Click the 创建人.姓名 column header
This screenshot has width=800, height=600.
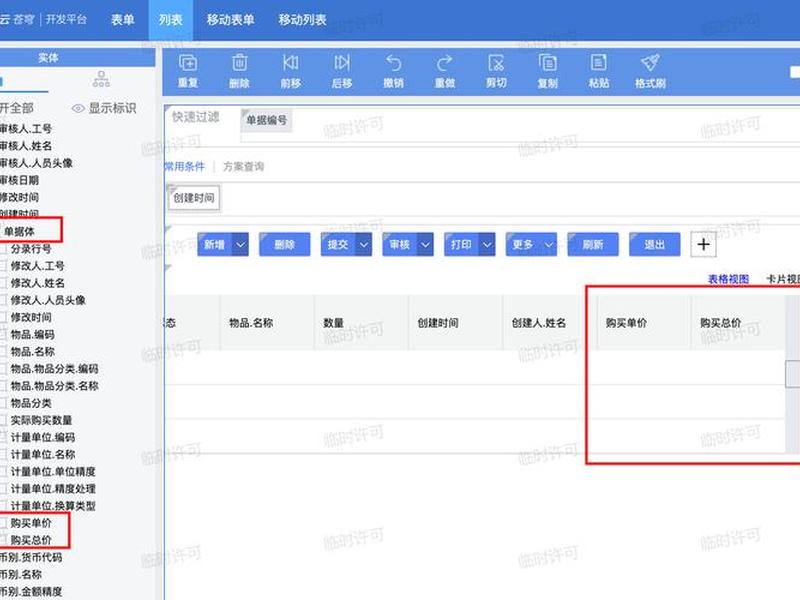[549, 323]
